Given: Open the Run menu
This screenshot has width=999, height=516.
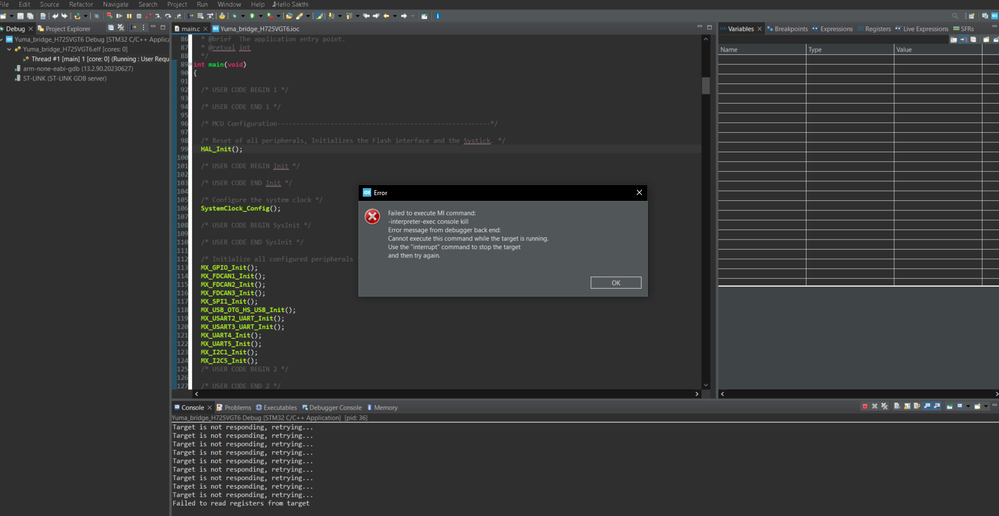Looking at the screenshot, I should pyautogui.click(x=202, y=4).
